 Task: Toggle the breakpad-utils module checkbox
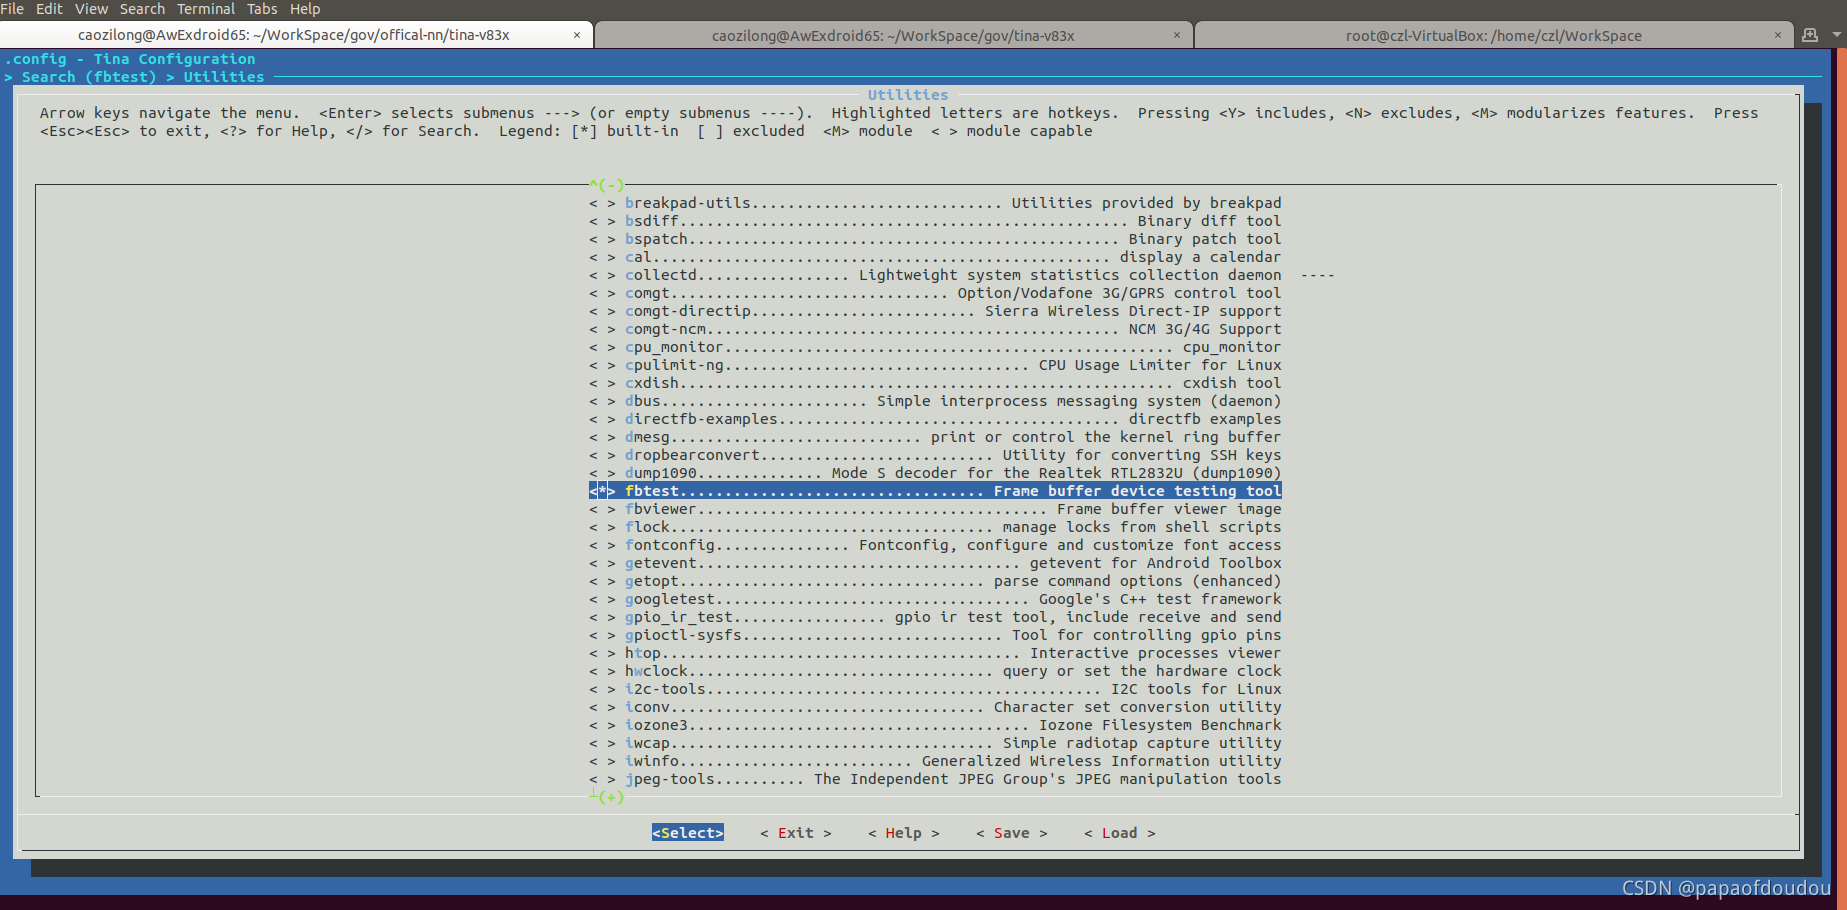[x=602, y=203]
